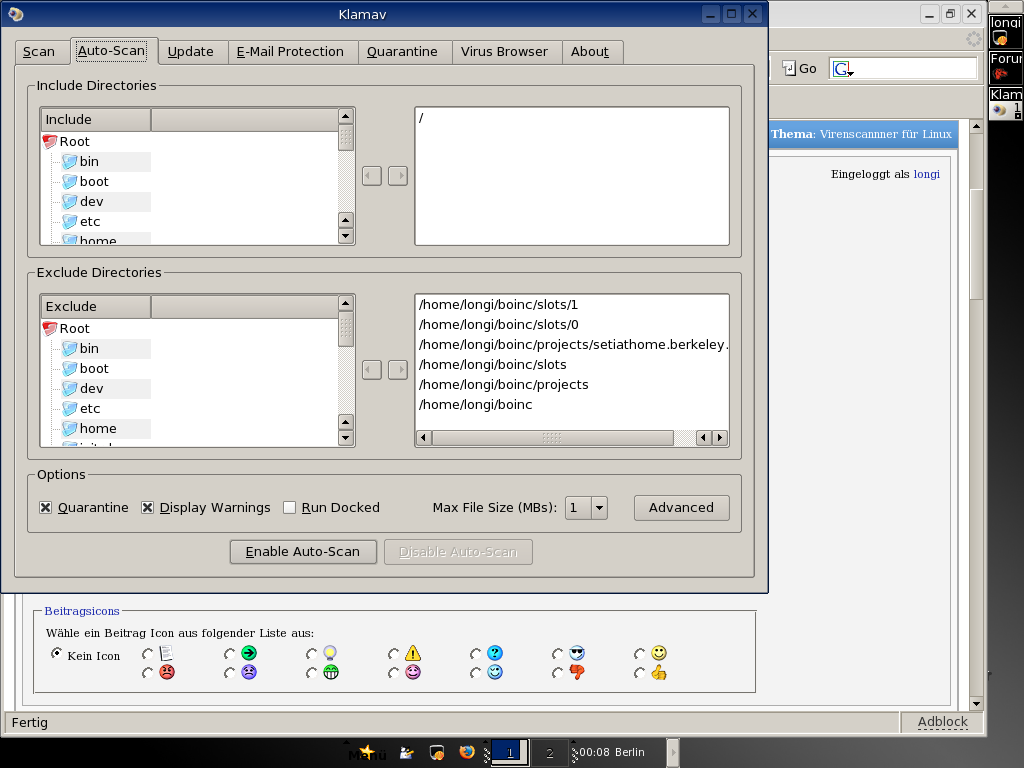The width and height of the screenshot is (1024, 768).
Task: Switch to workspace 2 in pager
Action: click(550, 753)
